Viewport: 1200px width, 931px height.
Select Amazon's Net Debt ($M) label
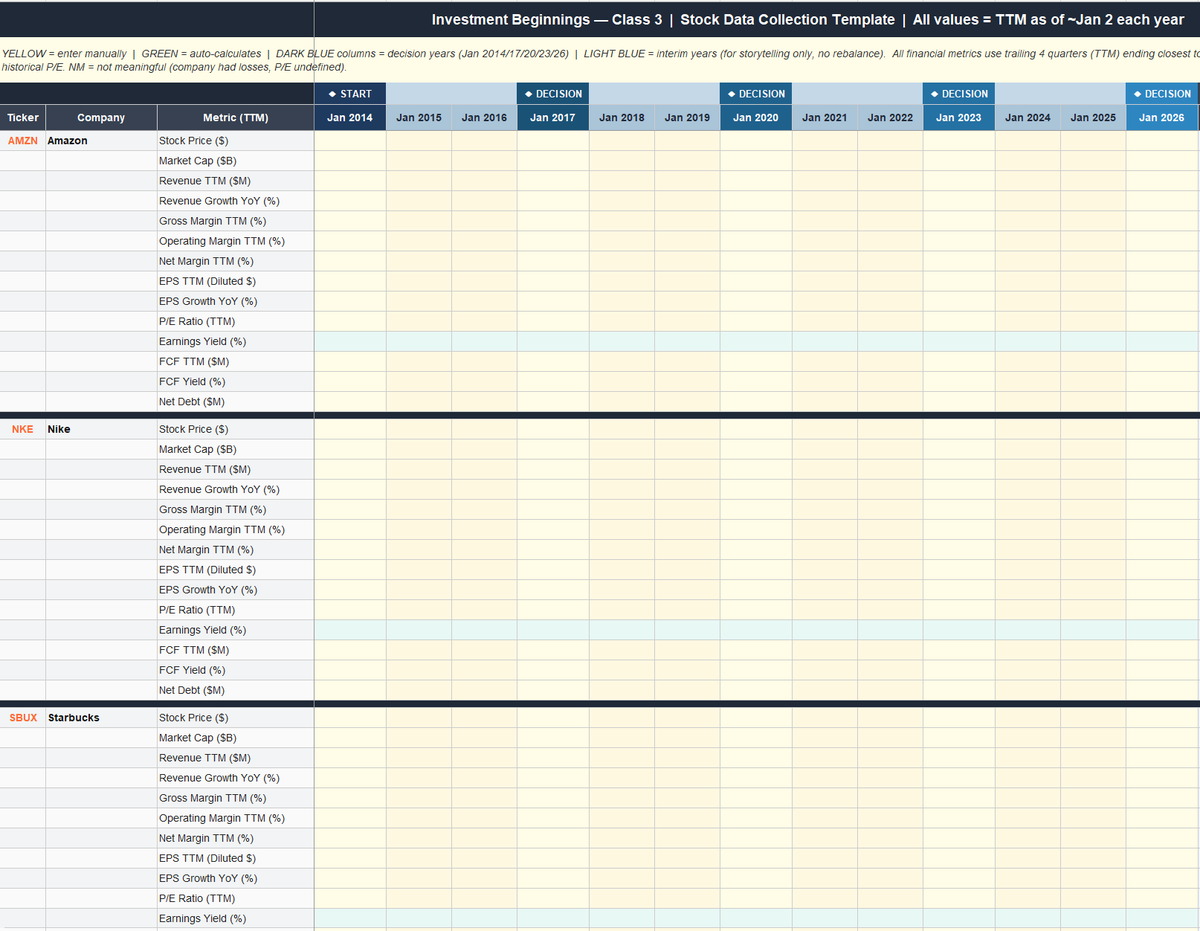pyautogui.click(x=235, y=401)
